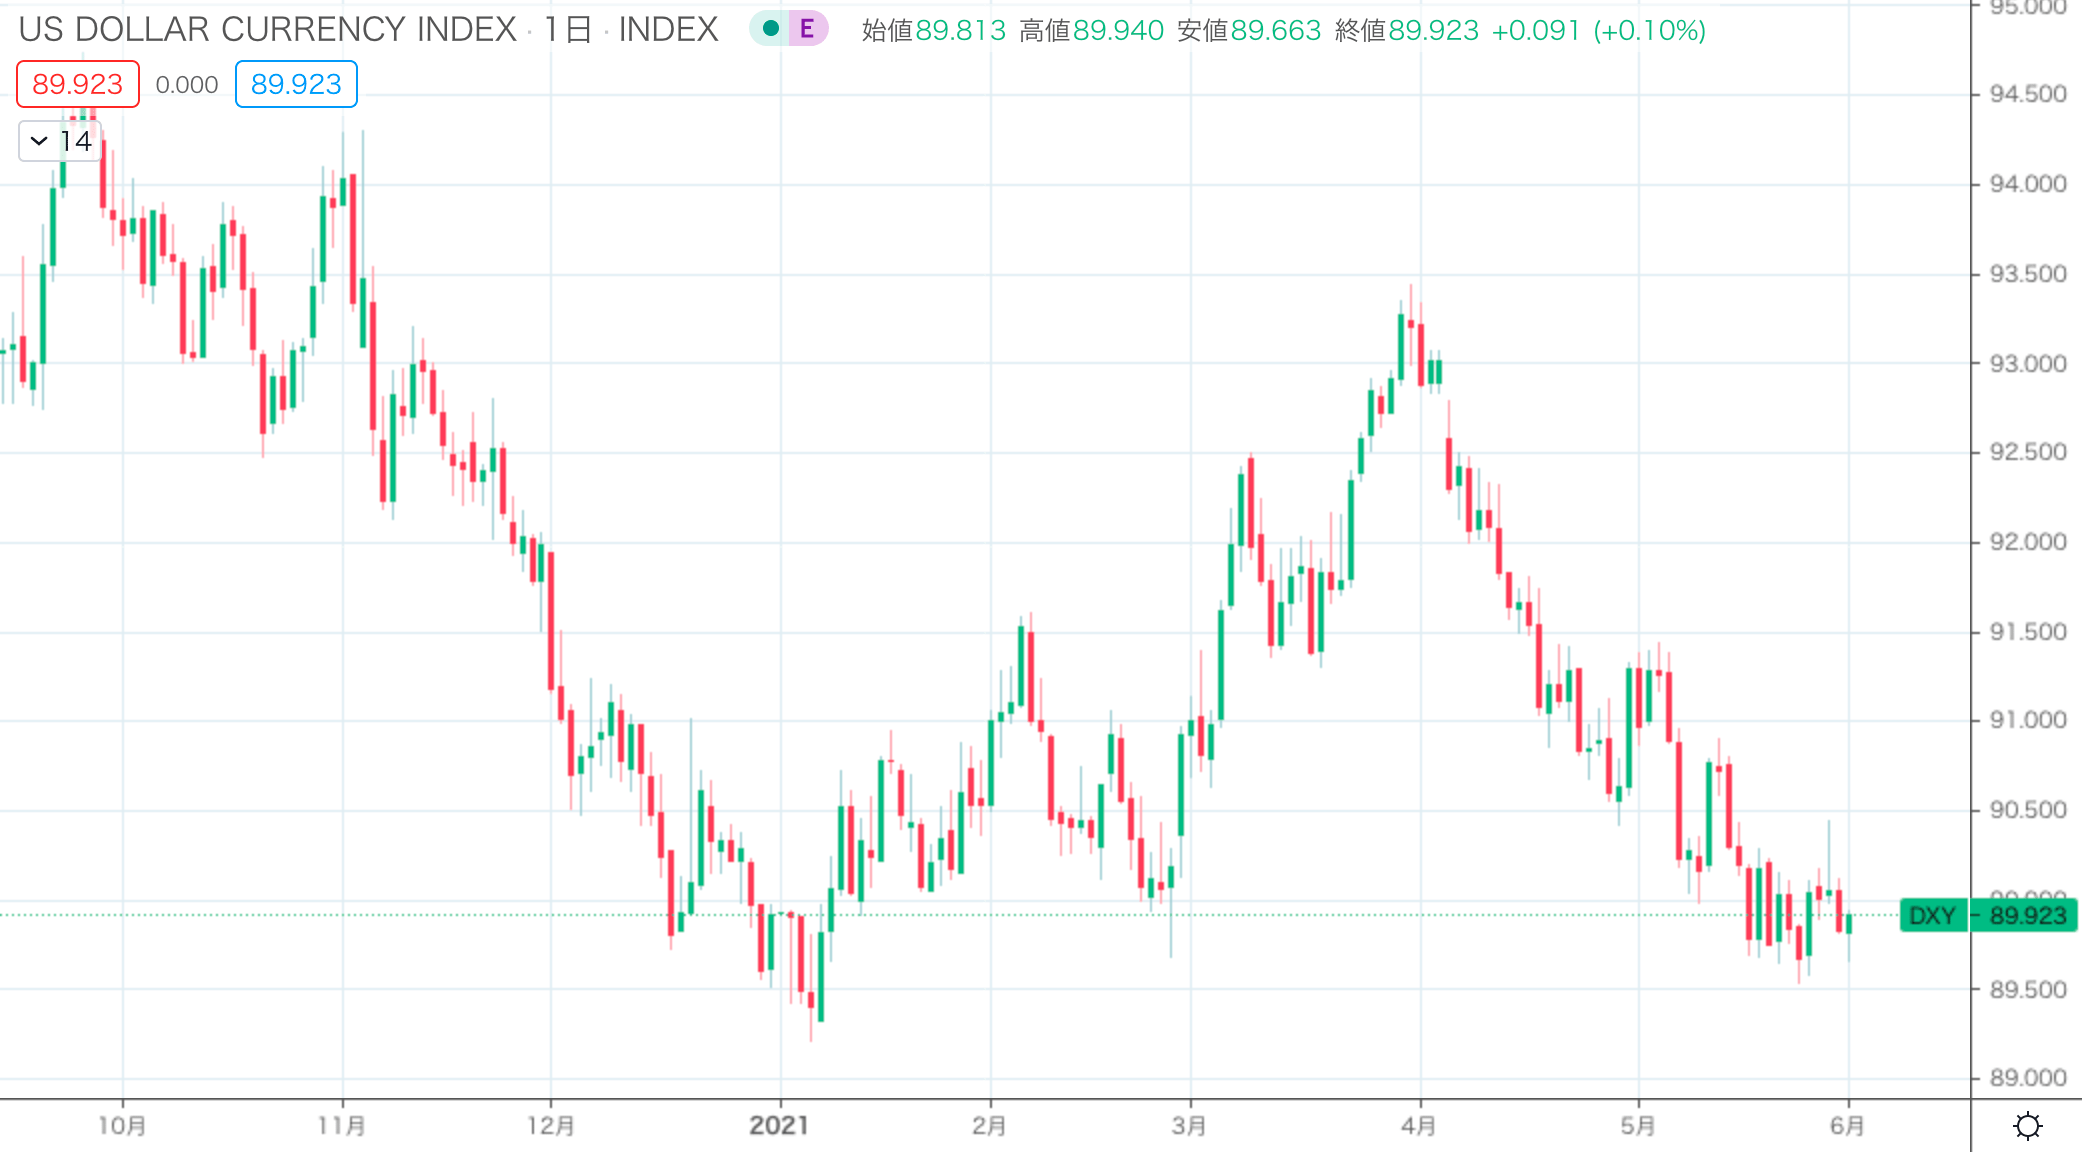Click the US DOLLAR CURRENCY INDEX title
The height and width of the screenshot is (1152, 2082).
(x=268, y=30)
